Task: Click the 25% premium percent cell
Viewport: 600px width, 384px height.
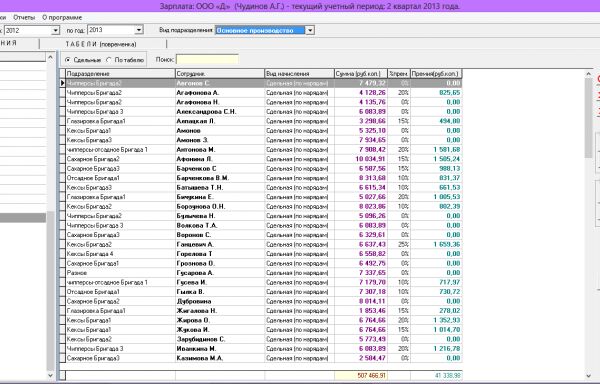Action: (399, 244)
